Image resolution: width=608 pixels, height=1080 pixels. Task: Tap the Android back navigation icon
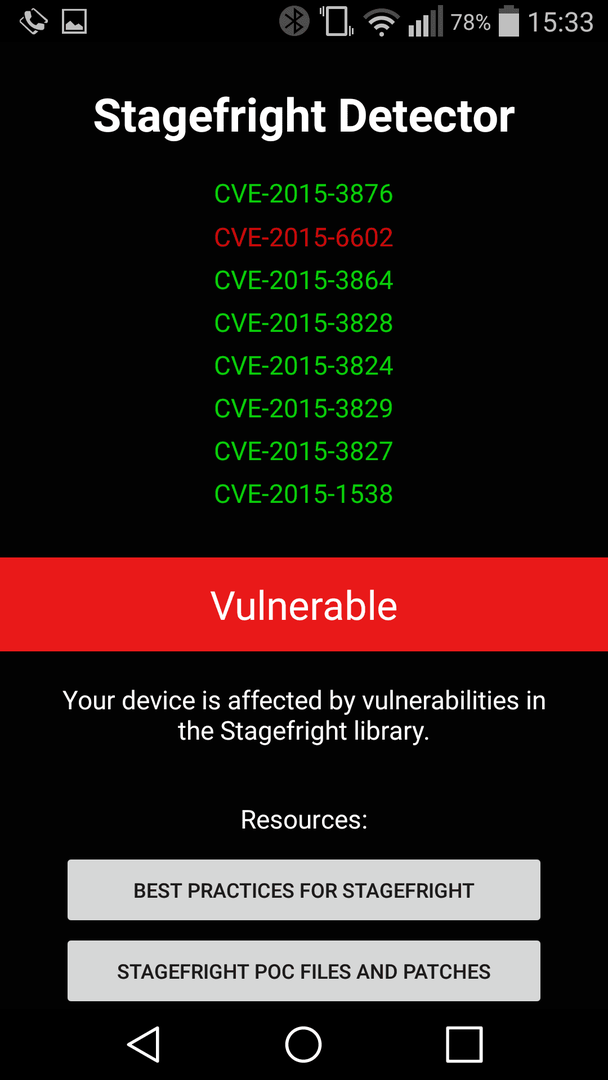coord(144,1043)
